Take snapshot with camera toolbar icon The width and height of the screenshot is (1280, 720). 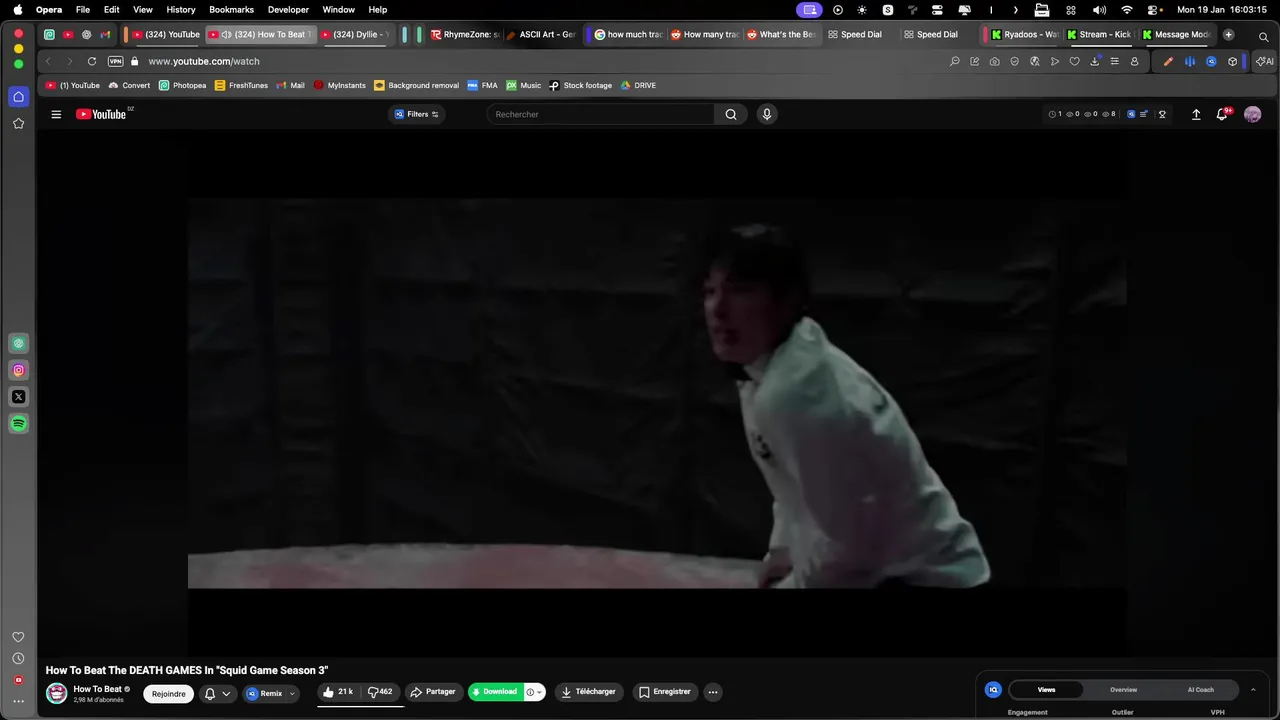(994, 61)
